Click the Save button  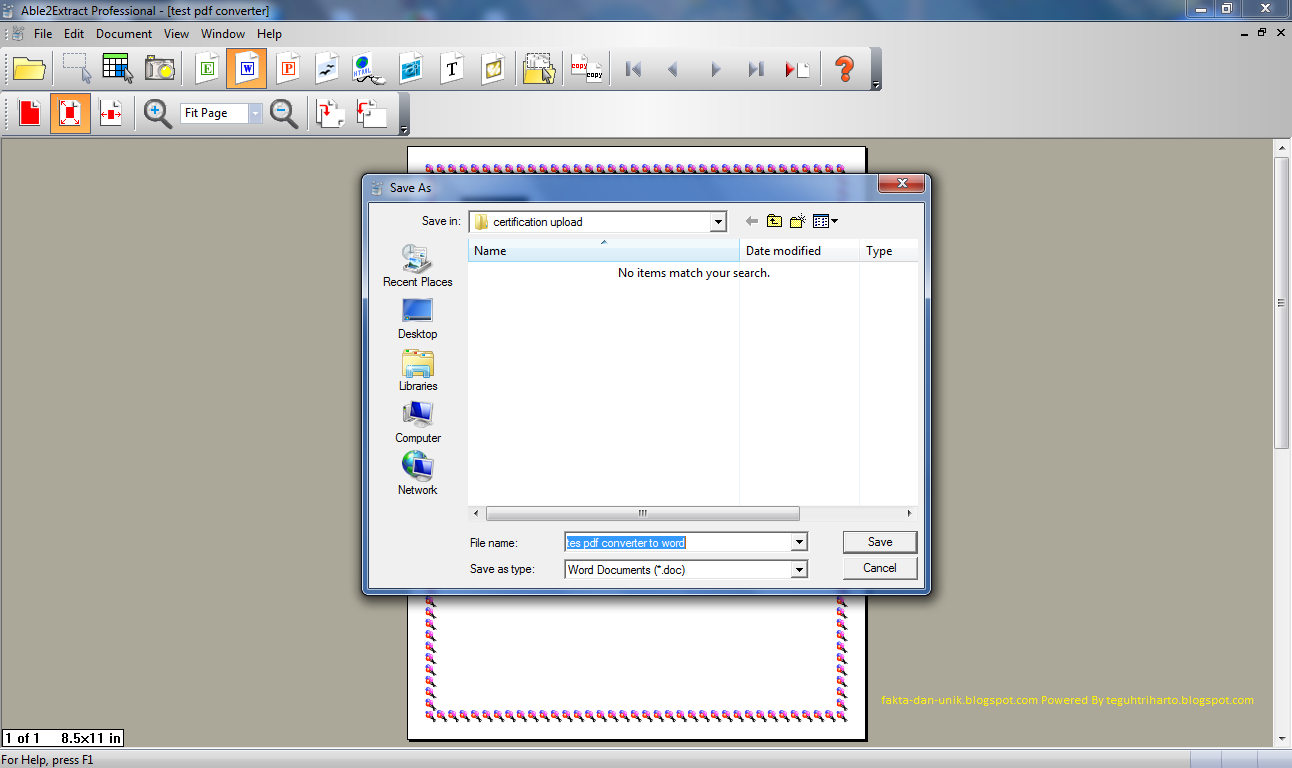click(x=880, y=542)
